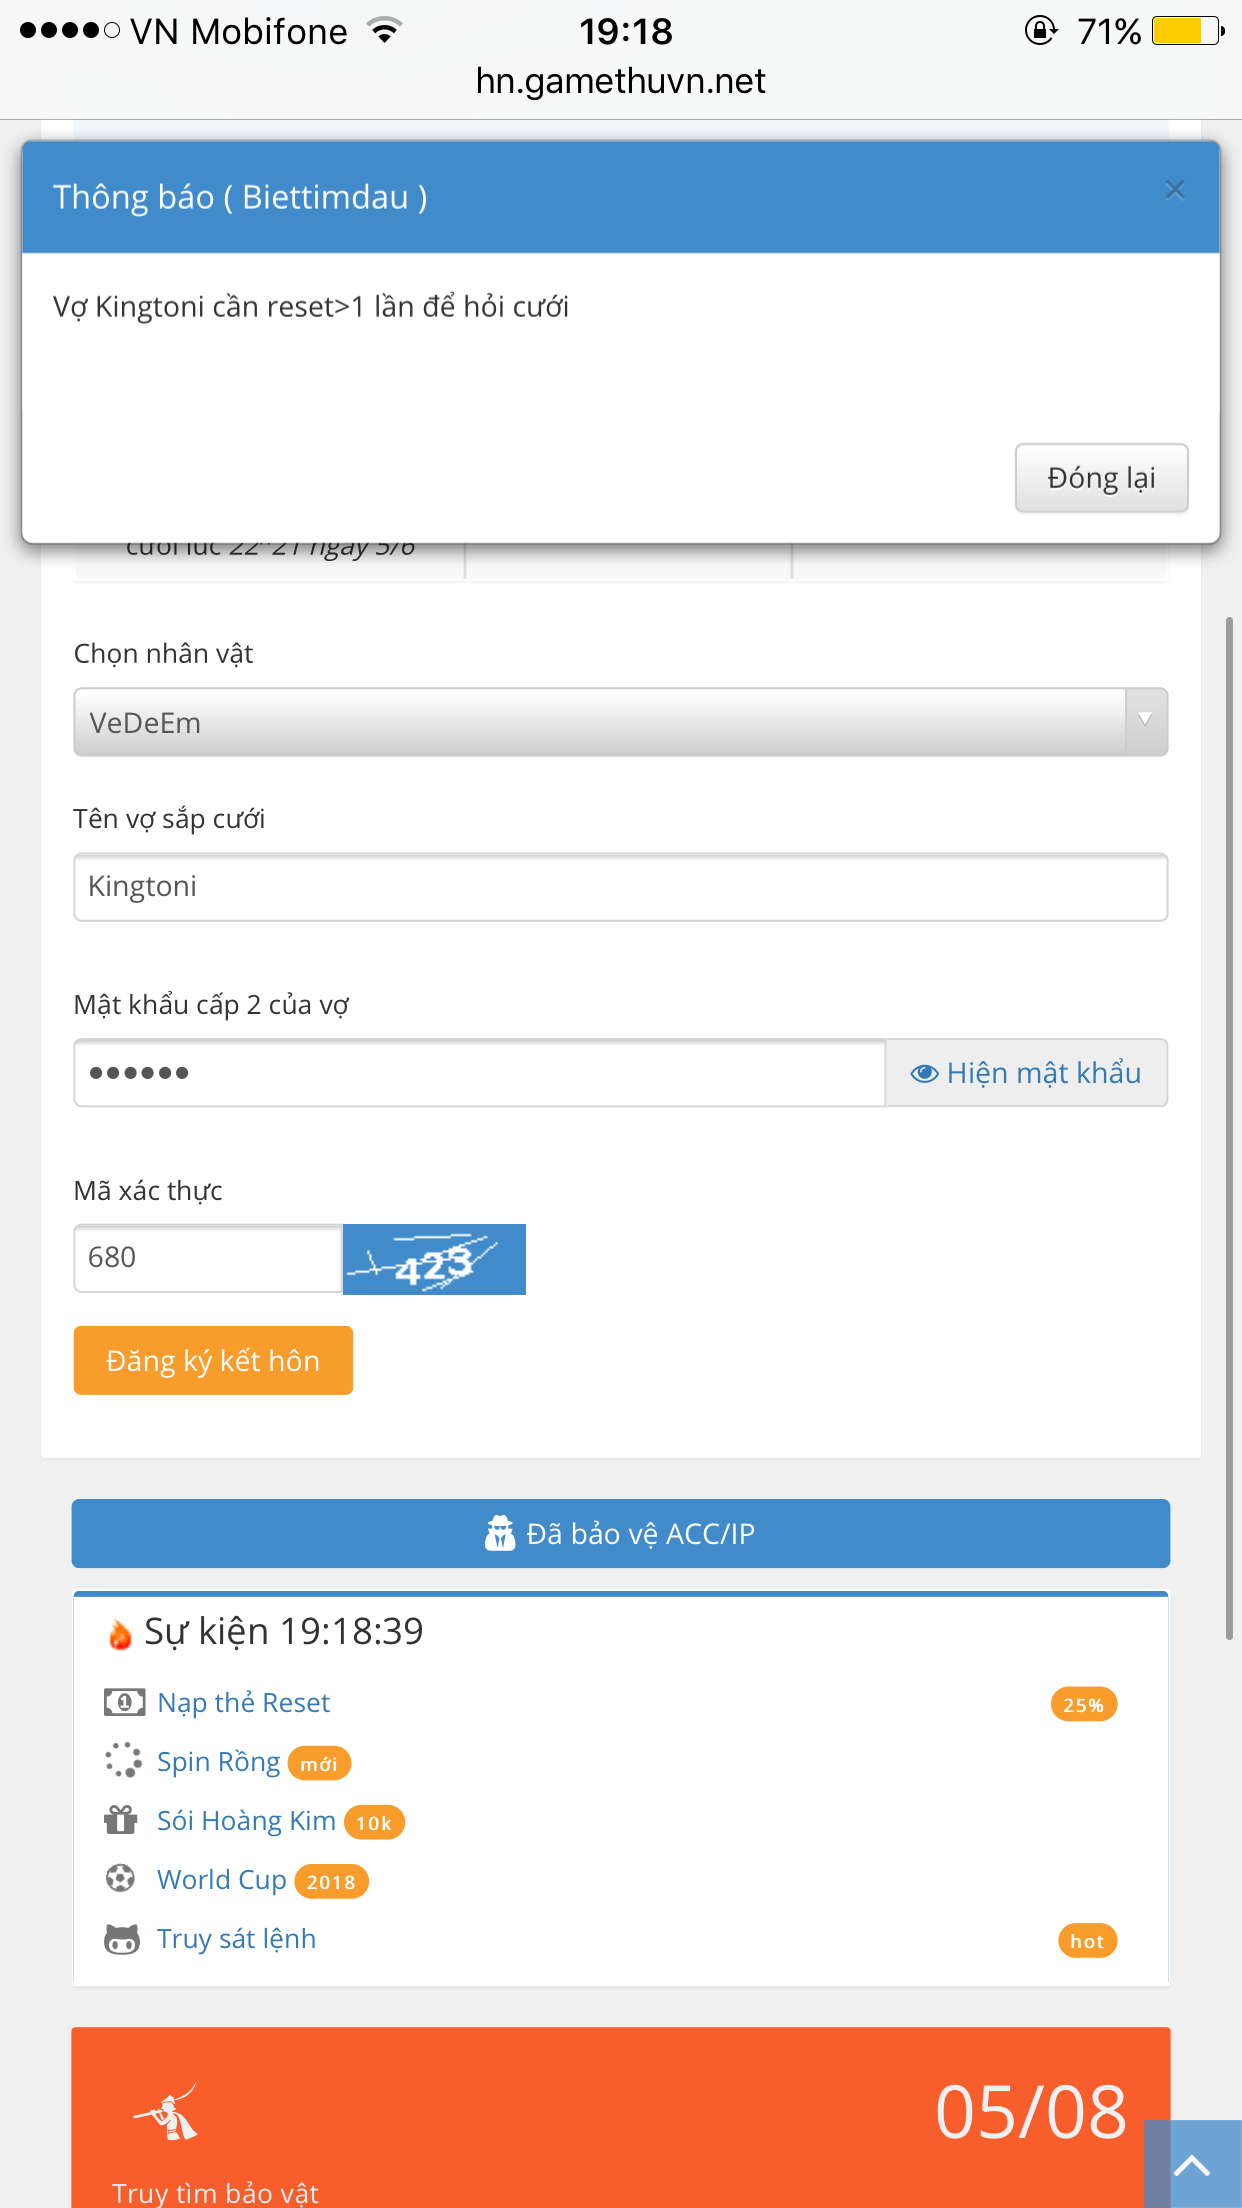Viewport: 1242px width, 2208px height.
Task: Close the Thông báo dialog with X
Action: 1175,190
